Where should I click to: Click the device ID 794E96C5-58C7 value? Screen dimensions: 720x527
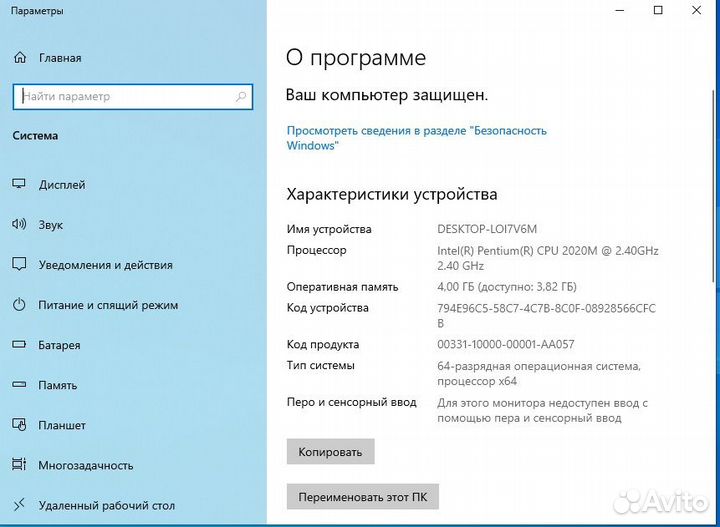pyautogui.click(x=546, y=315)
